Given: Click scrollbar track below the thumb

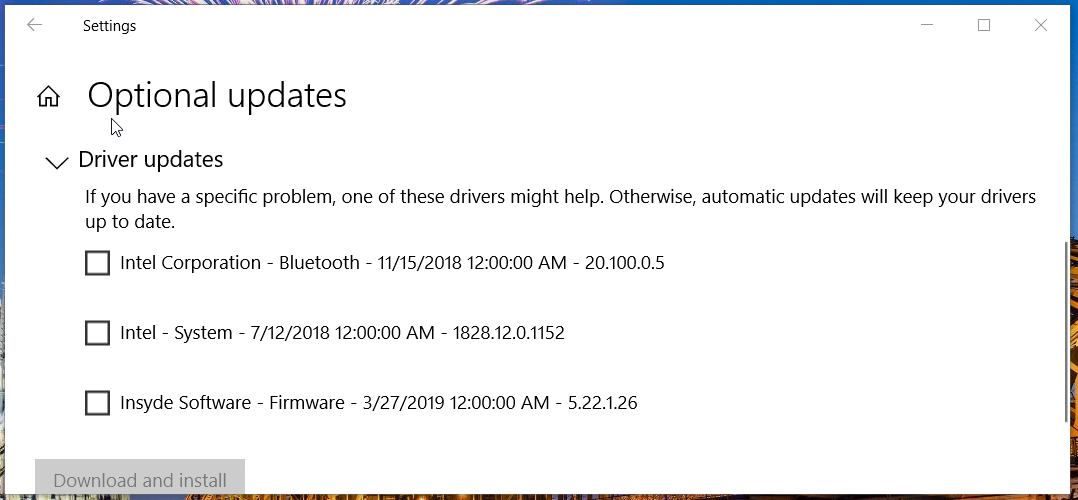Looking at the screenshot, I should [x=1067, y=457].
